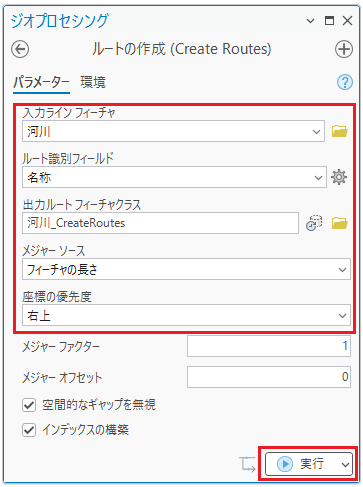Screen dimensions: 363x487
Task: Click the 出力ルート フィーチャクラス text field
Action: (x=160, y=223)
